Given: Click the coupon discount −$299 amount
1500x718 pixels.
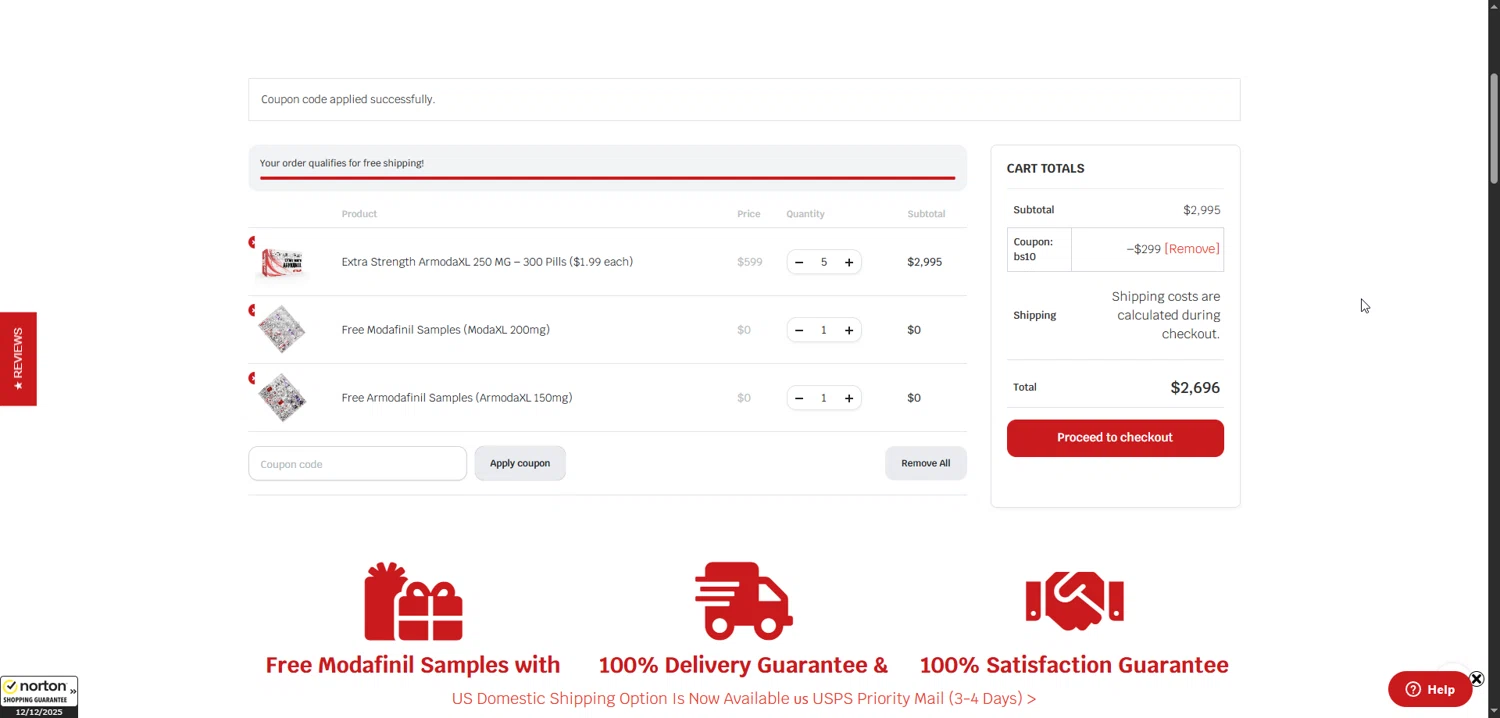Looking at the screenshot, I should (1143, 249).
